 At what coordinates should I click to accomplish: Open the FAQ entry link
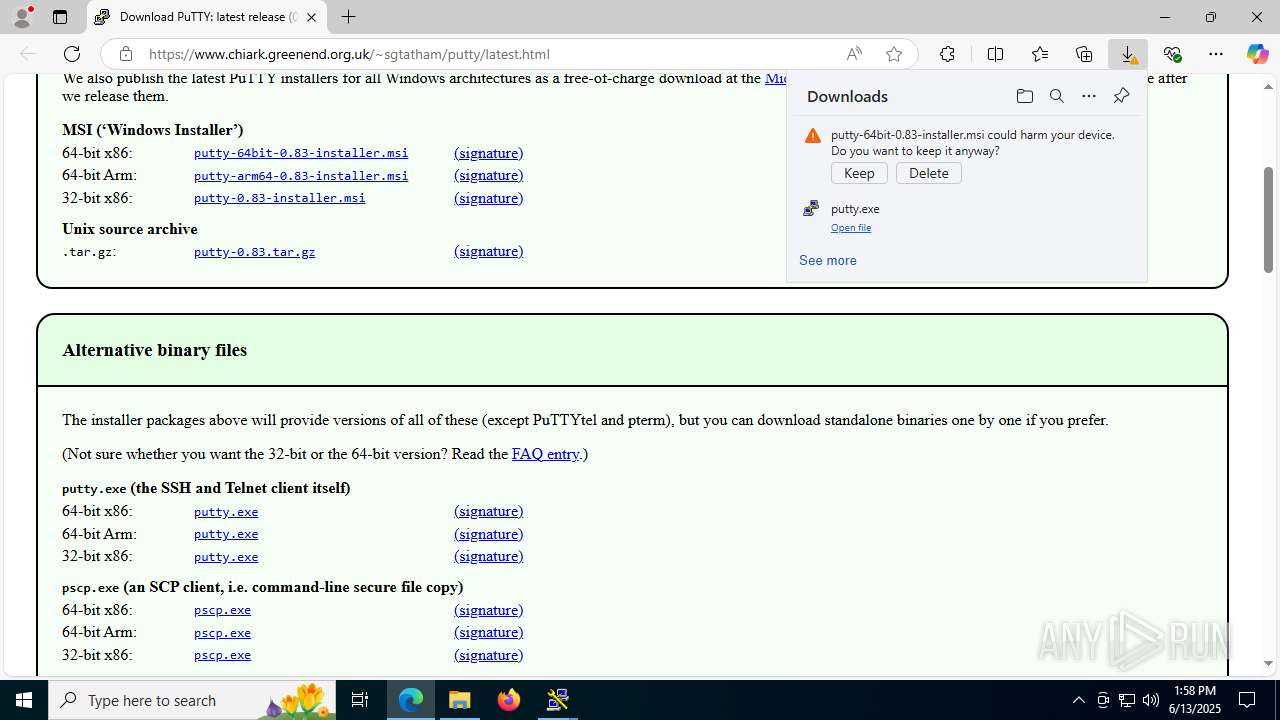545,454
